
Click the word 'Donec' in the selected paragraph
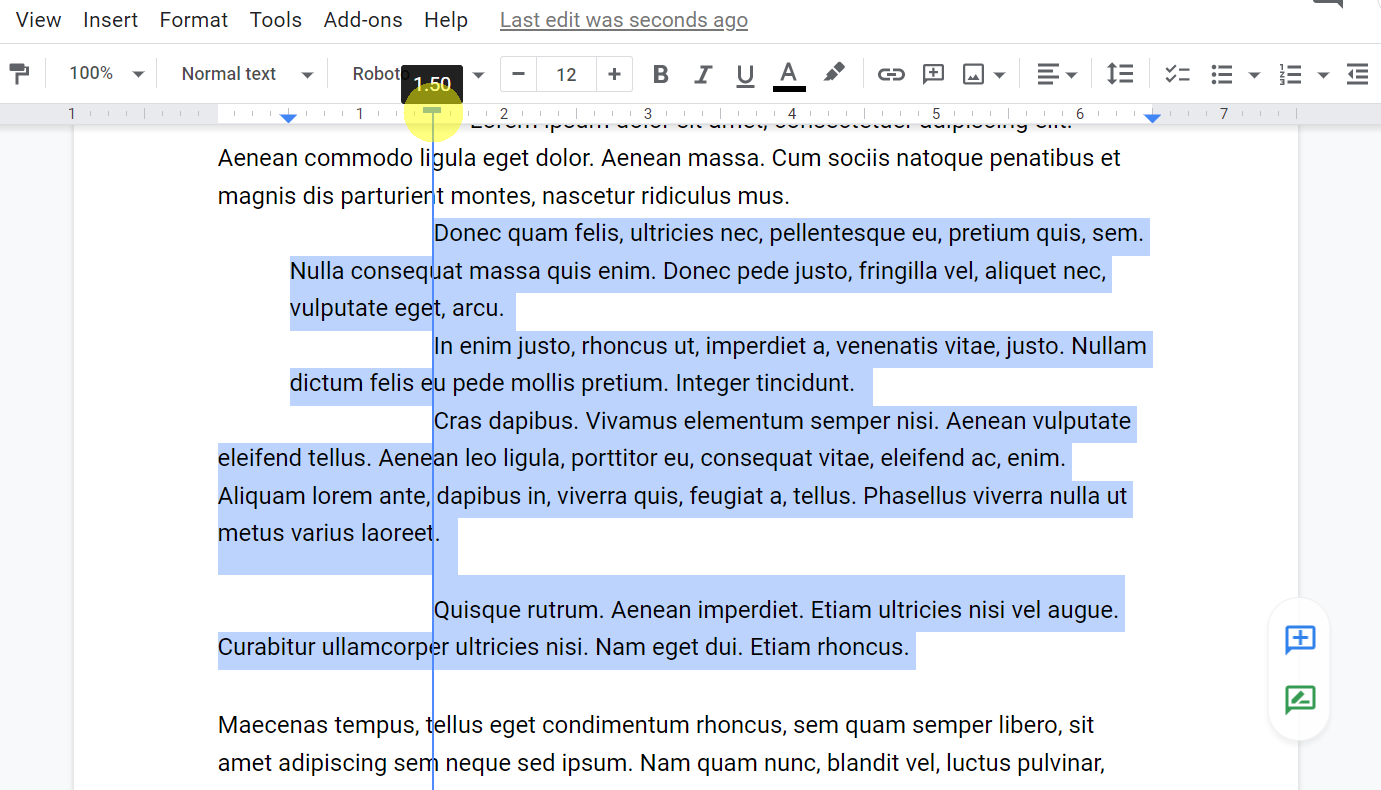click(x=467, y=234)
